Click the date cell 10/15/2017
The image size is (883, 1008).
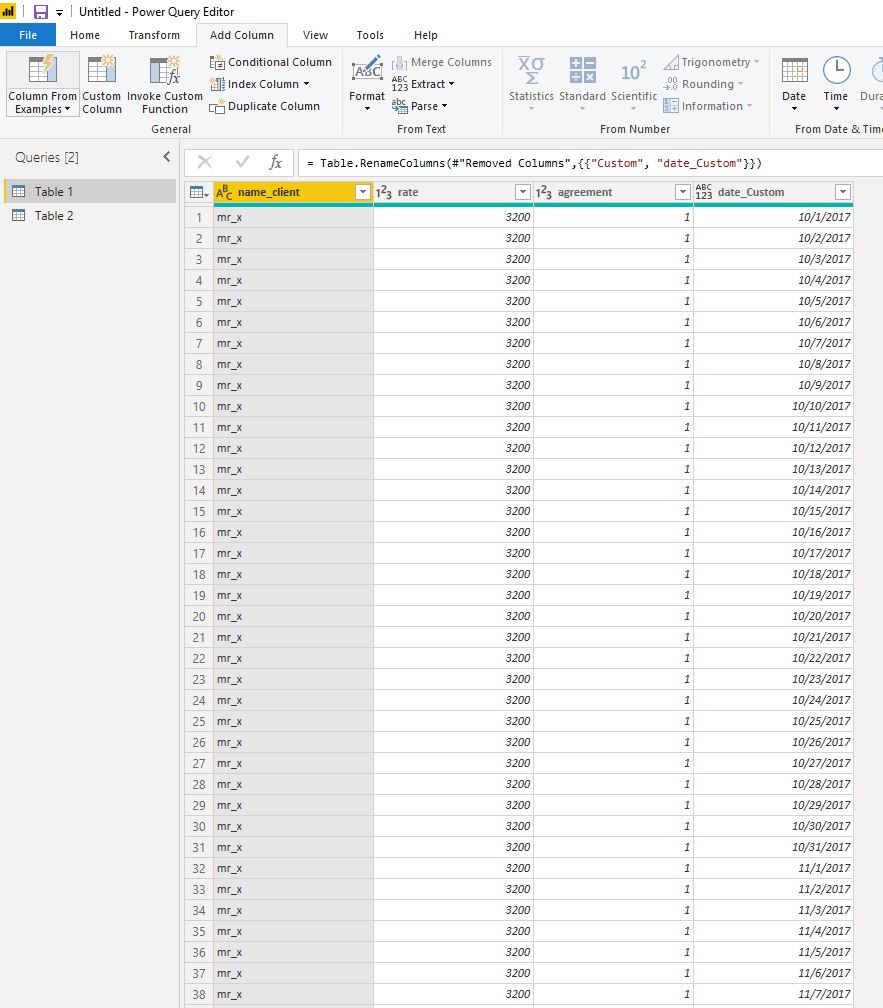[x=773, y=511]
